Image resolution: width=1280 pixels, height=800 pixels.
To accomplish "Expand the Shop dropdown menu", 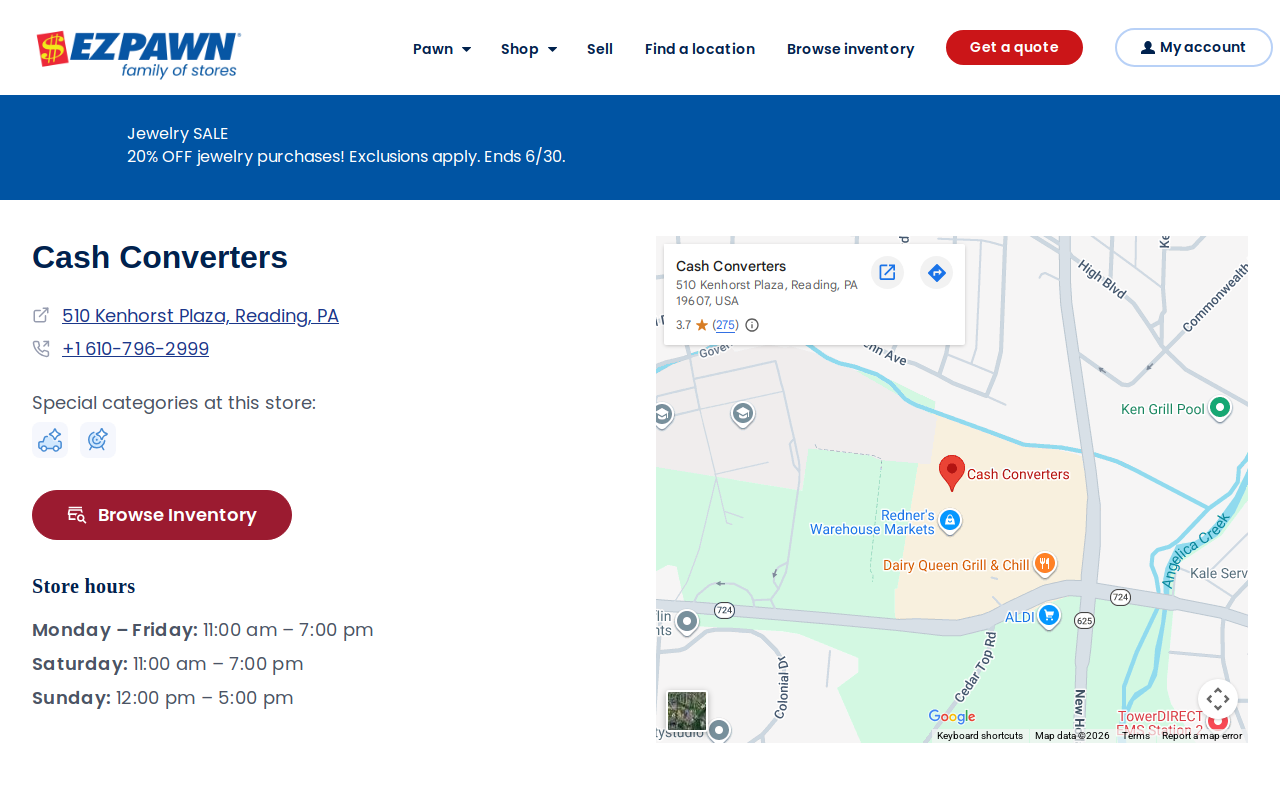I will (529, 49).
